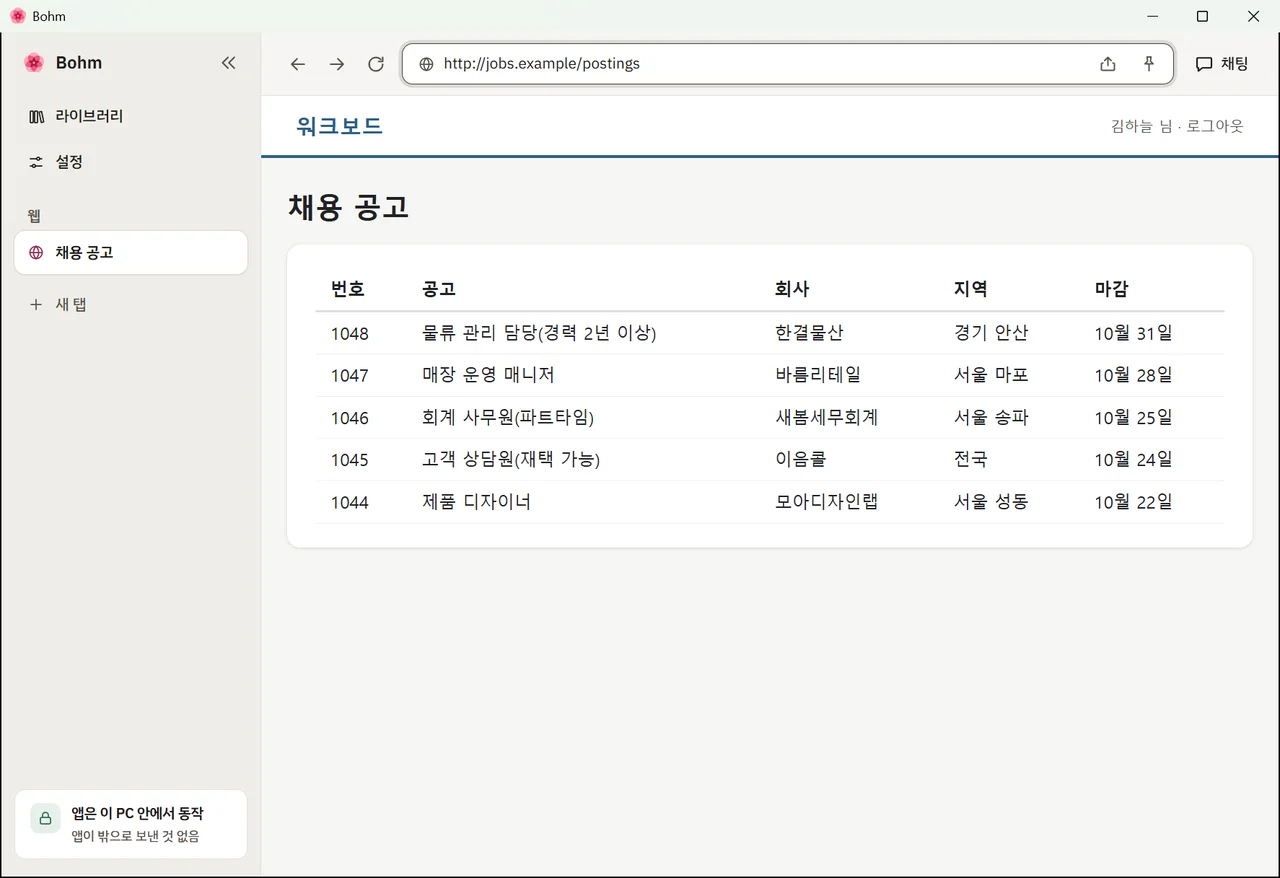Screen dimensions: 1280x878
Task: Click the lock icon in privacy notice
Action: [x=45, y=818]
